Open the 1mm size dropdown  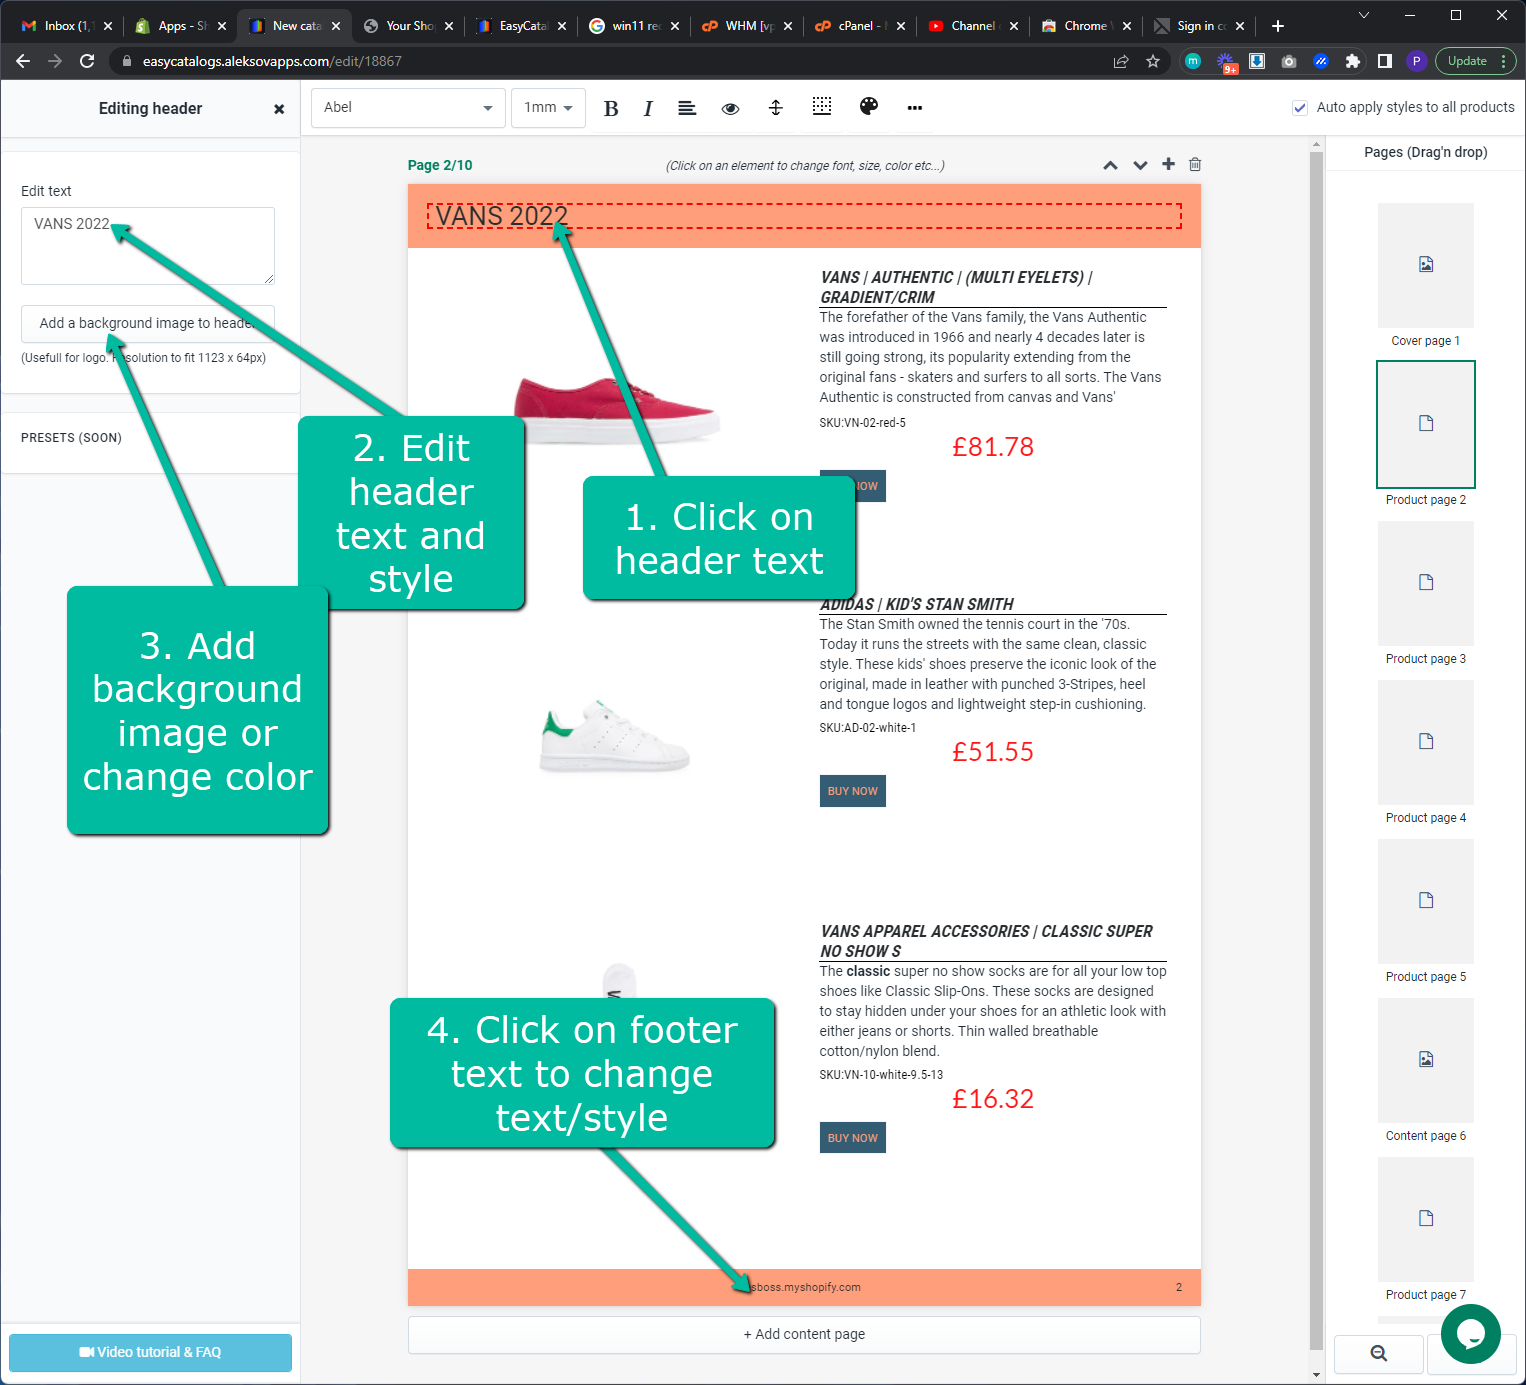(548, 108)
